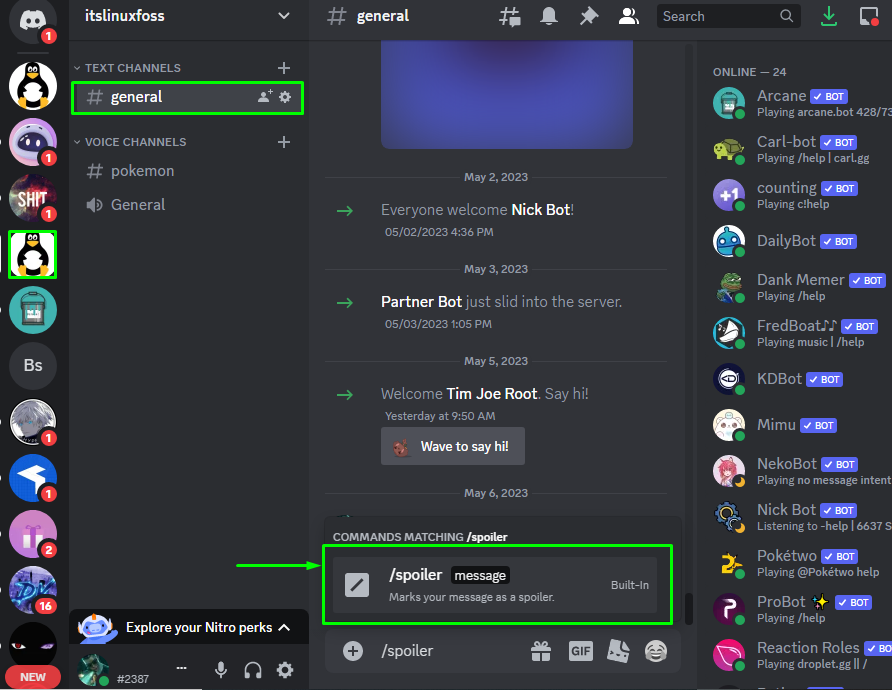Click DailyBot in member list
Viewport: 892px width, 690px height.
coord(799,241)
